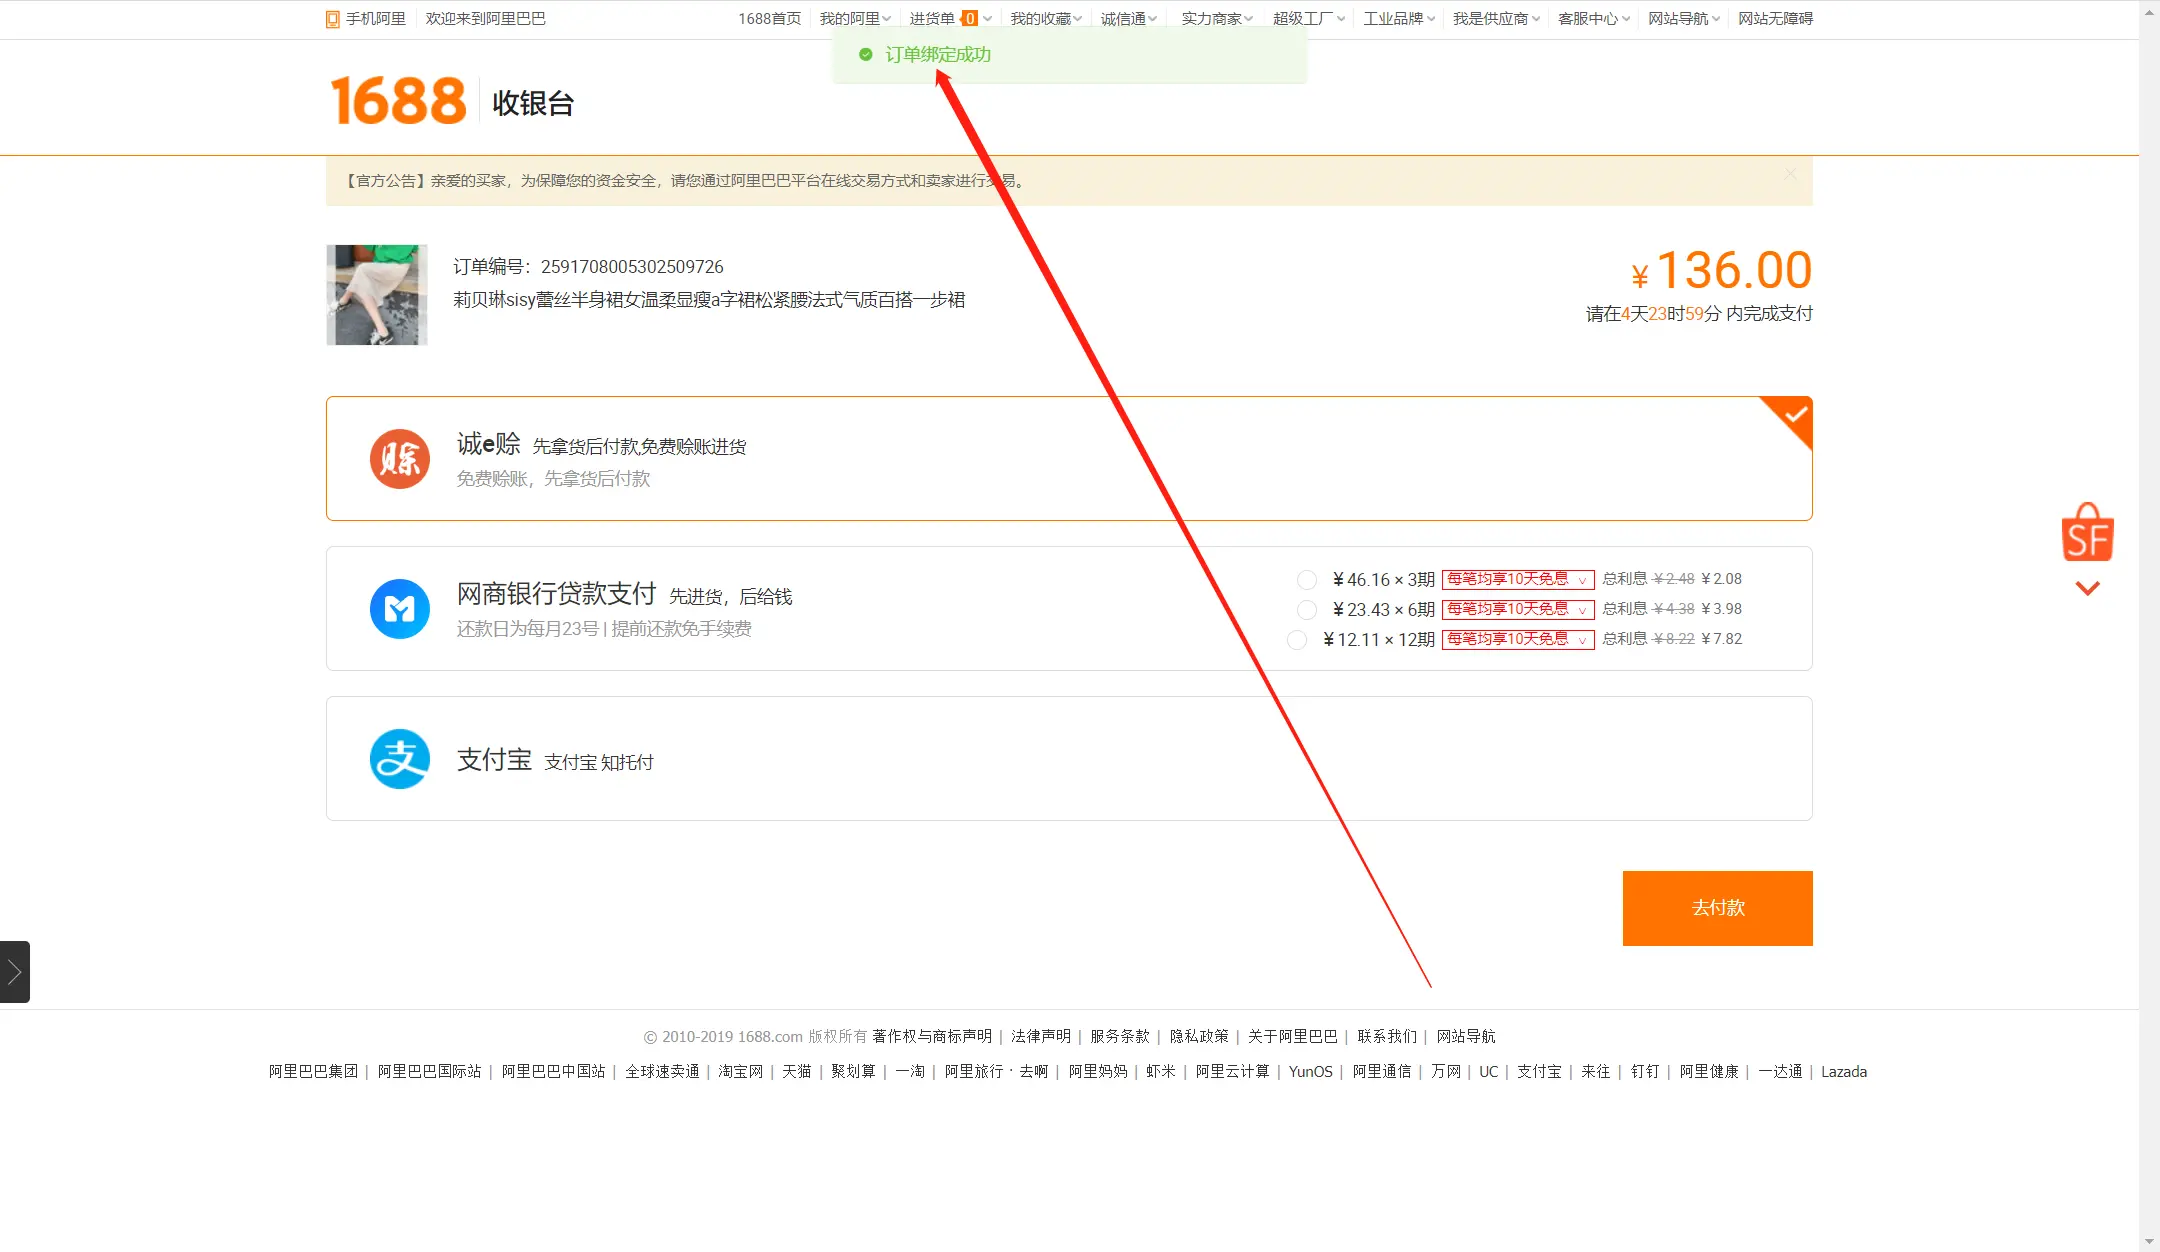Open 关于阿里巴巴 footer link
The image size is (2160, 1252).
point(1293,1037)
